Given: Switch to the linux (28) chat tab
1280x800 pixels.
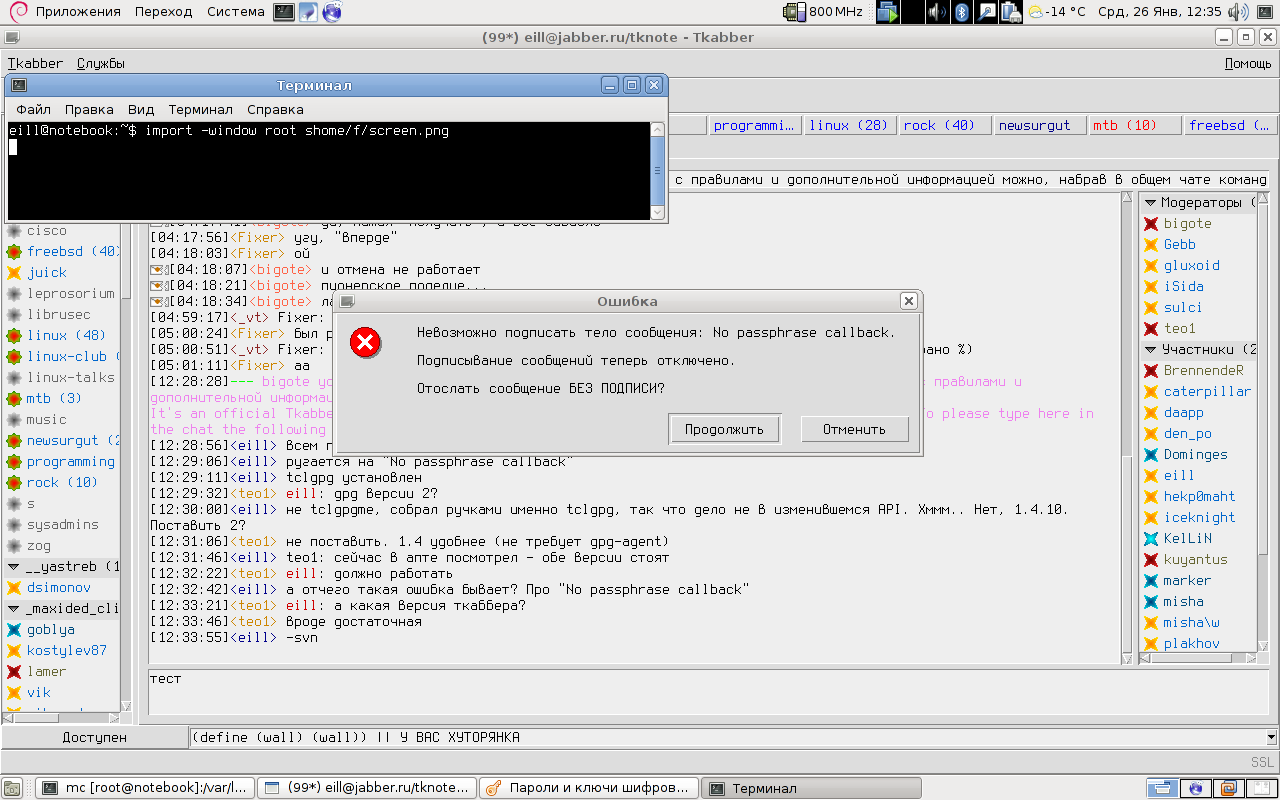Looking at the screenshot, I should [848, 126].
